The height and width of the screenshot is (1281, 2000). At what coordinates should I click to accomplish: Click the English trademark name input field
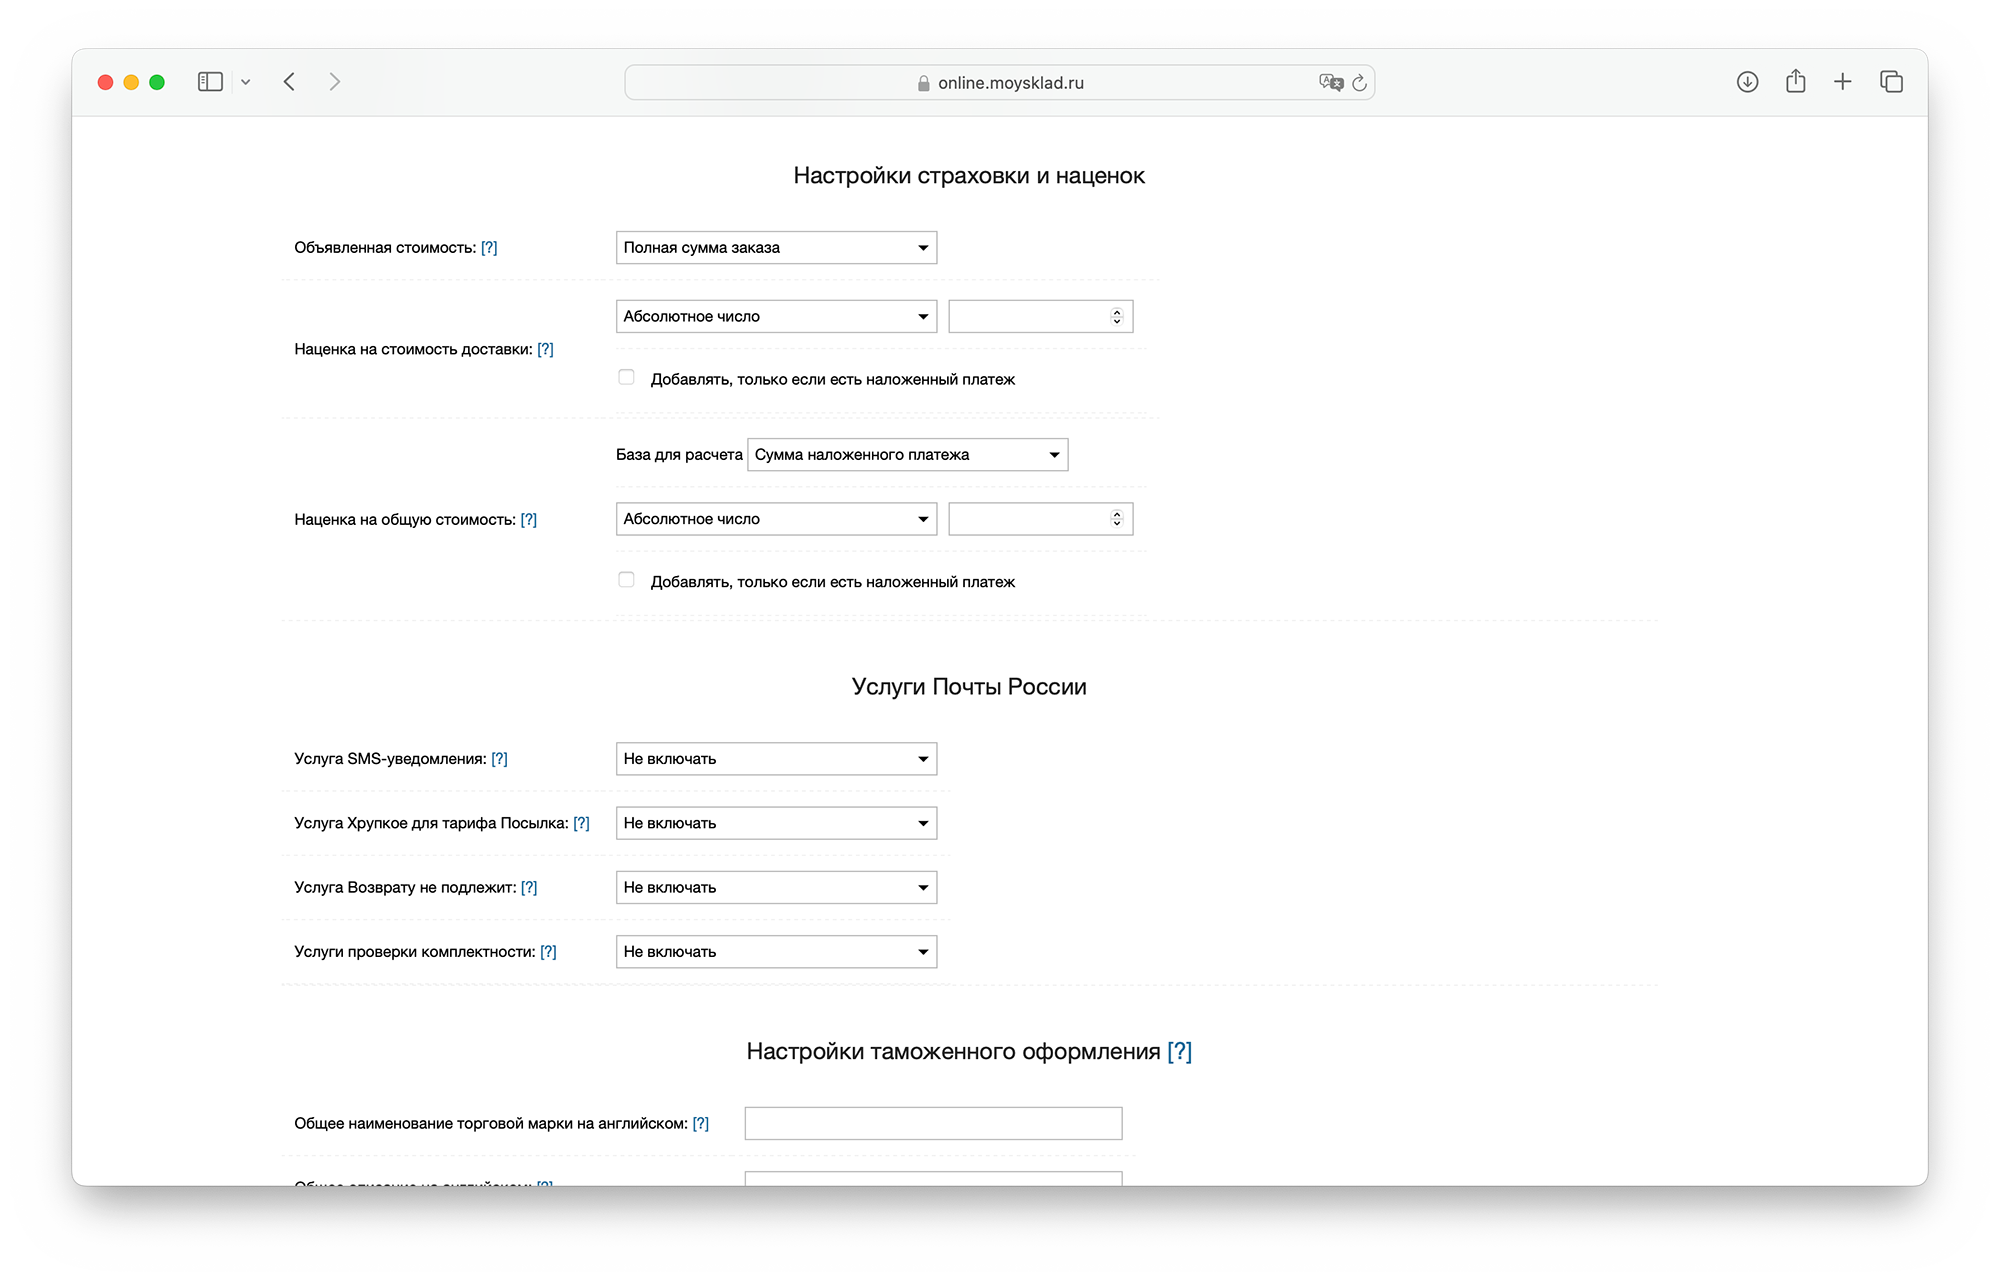[x=933, y=1124]
